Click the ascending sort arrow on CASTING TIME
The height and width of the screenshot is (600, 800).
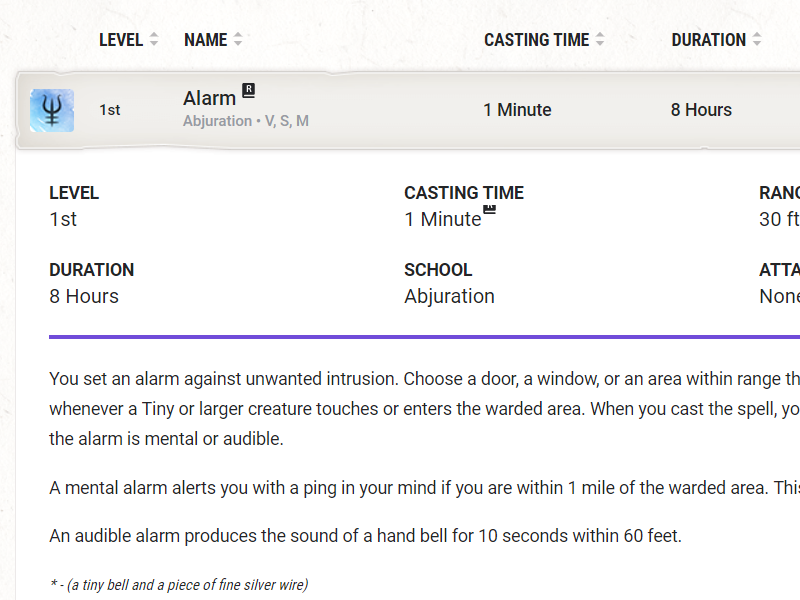(x=599, y=36)
